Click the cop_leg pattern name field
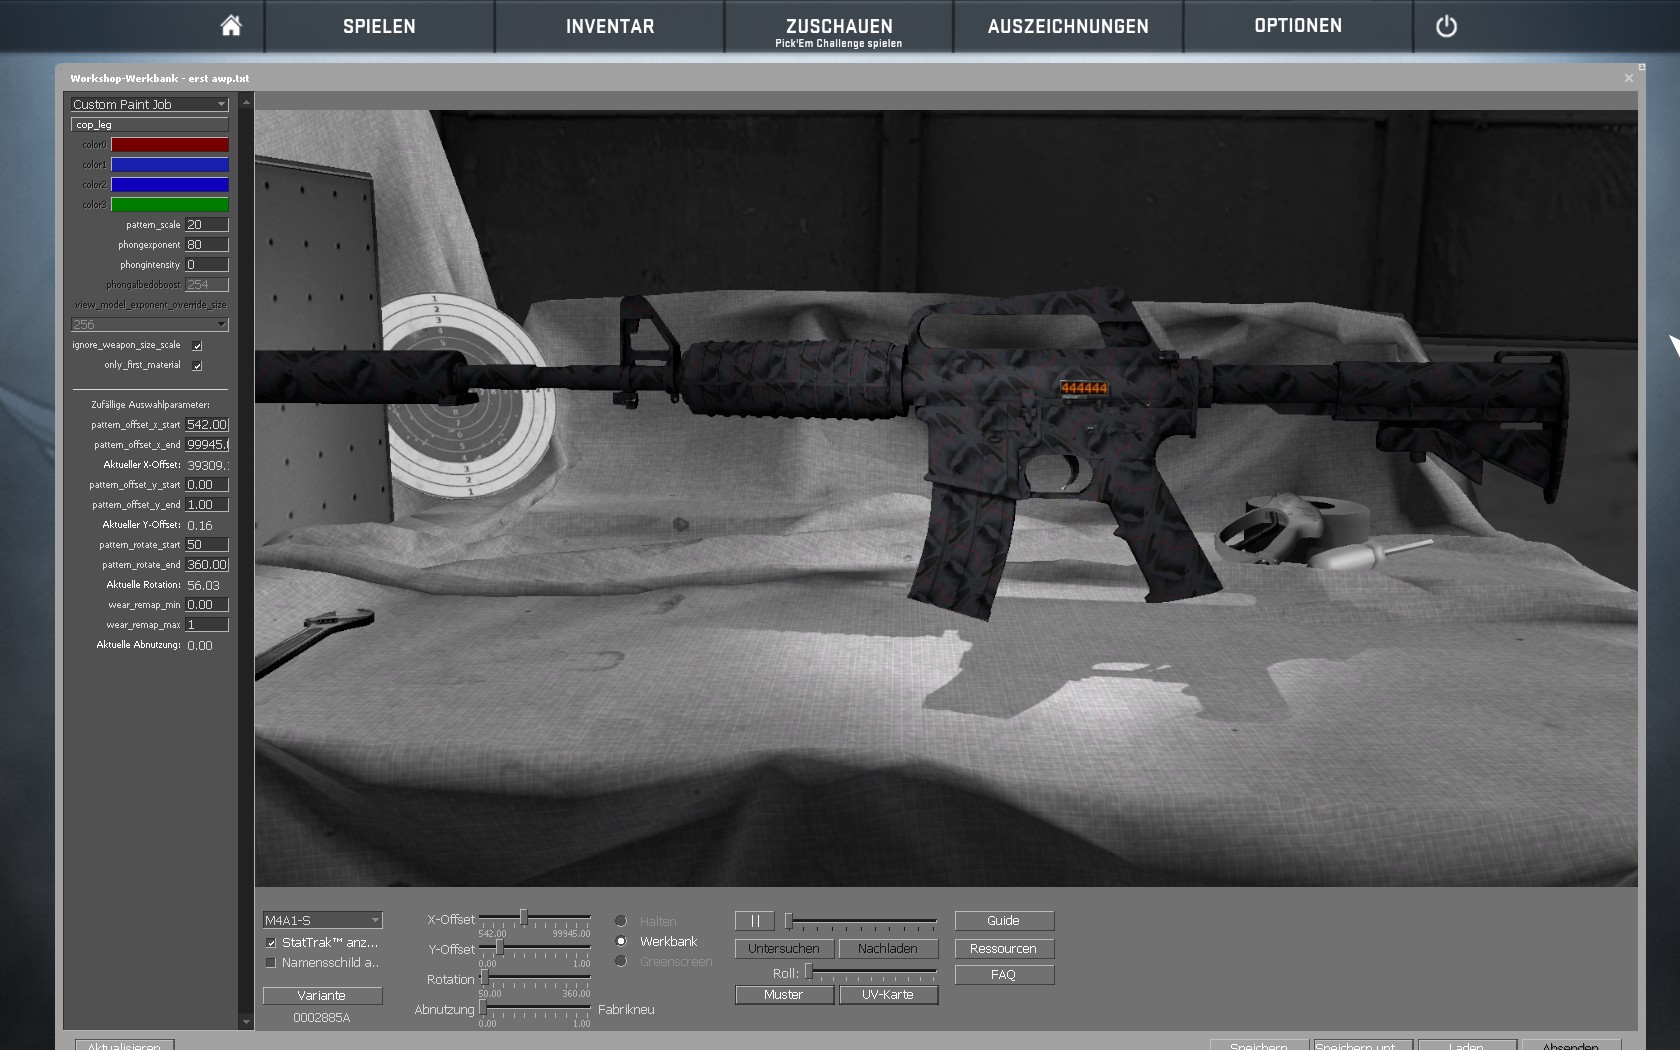This screenshot has height=1050, width=1680. (150, 125)
